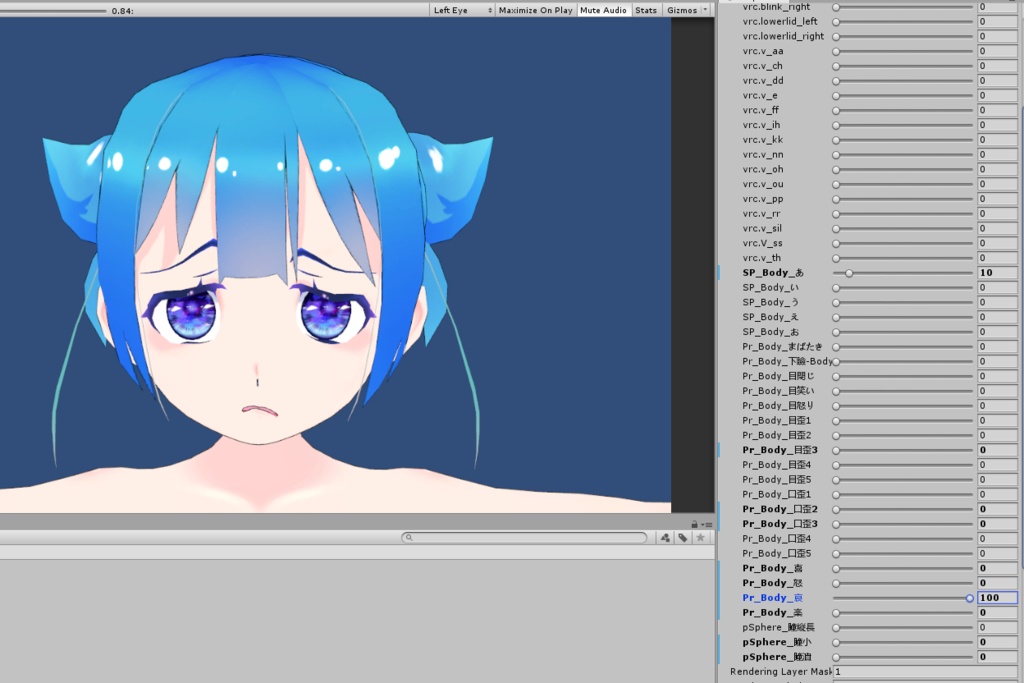The image size is (1024, 683).
Task: Click the SP_Body_あ slider handle
Action: pyautogui.click(x=849, y=273)
